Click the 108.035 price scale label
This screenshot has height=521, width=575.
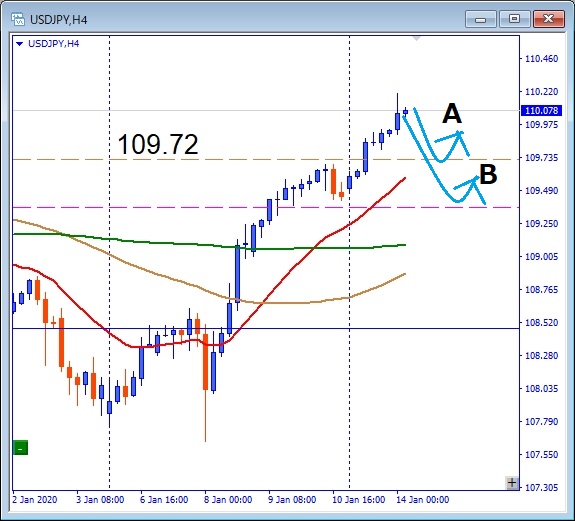pos(542,389)
